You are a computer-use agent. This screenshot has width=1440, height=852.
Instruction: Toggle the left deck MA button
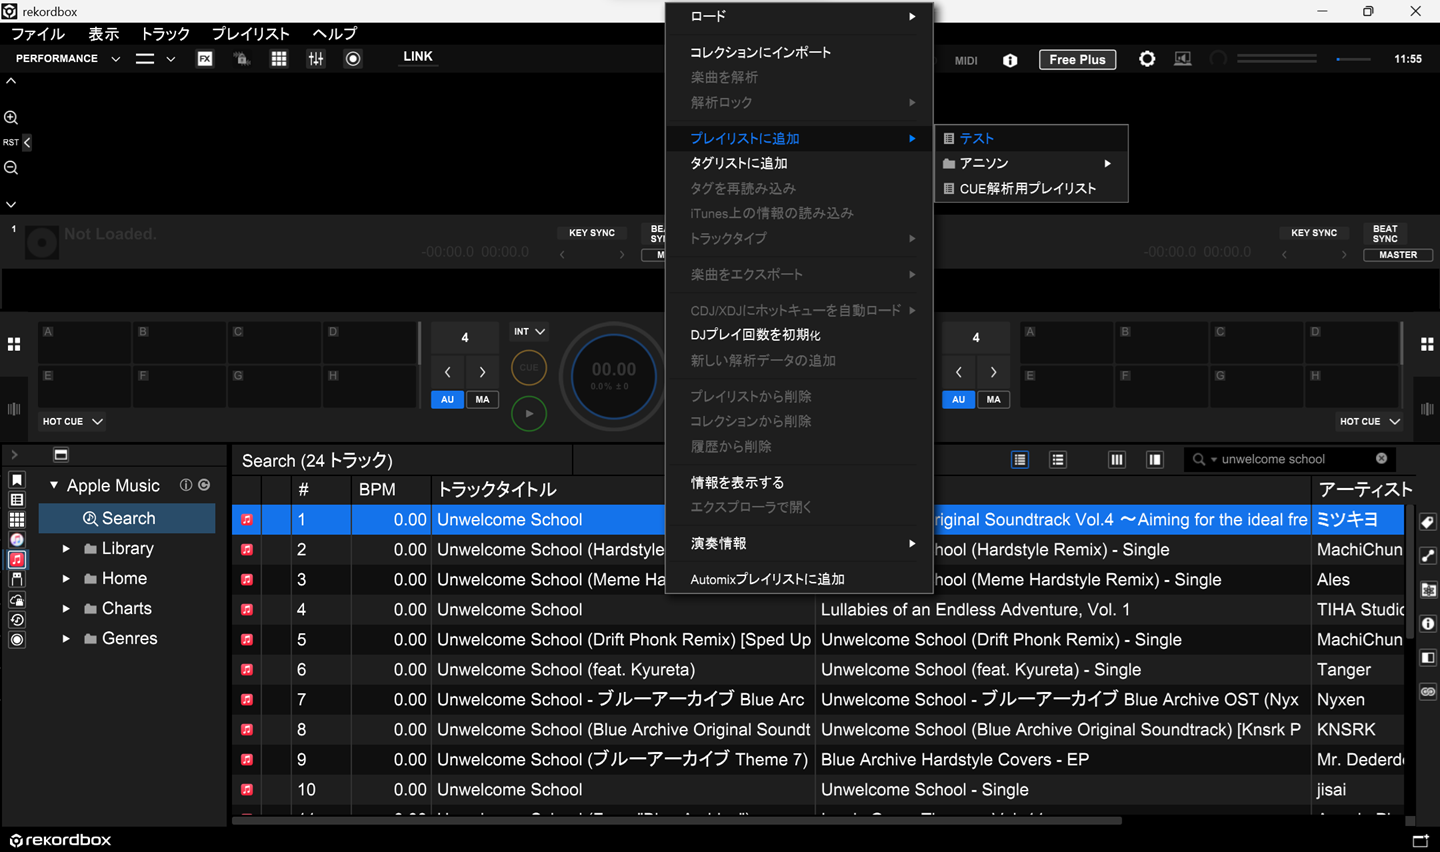point(482,400)
